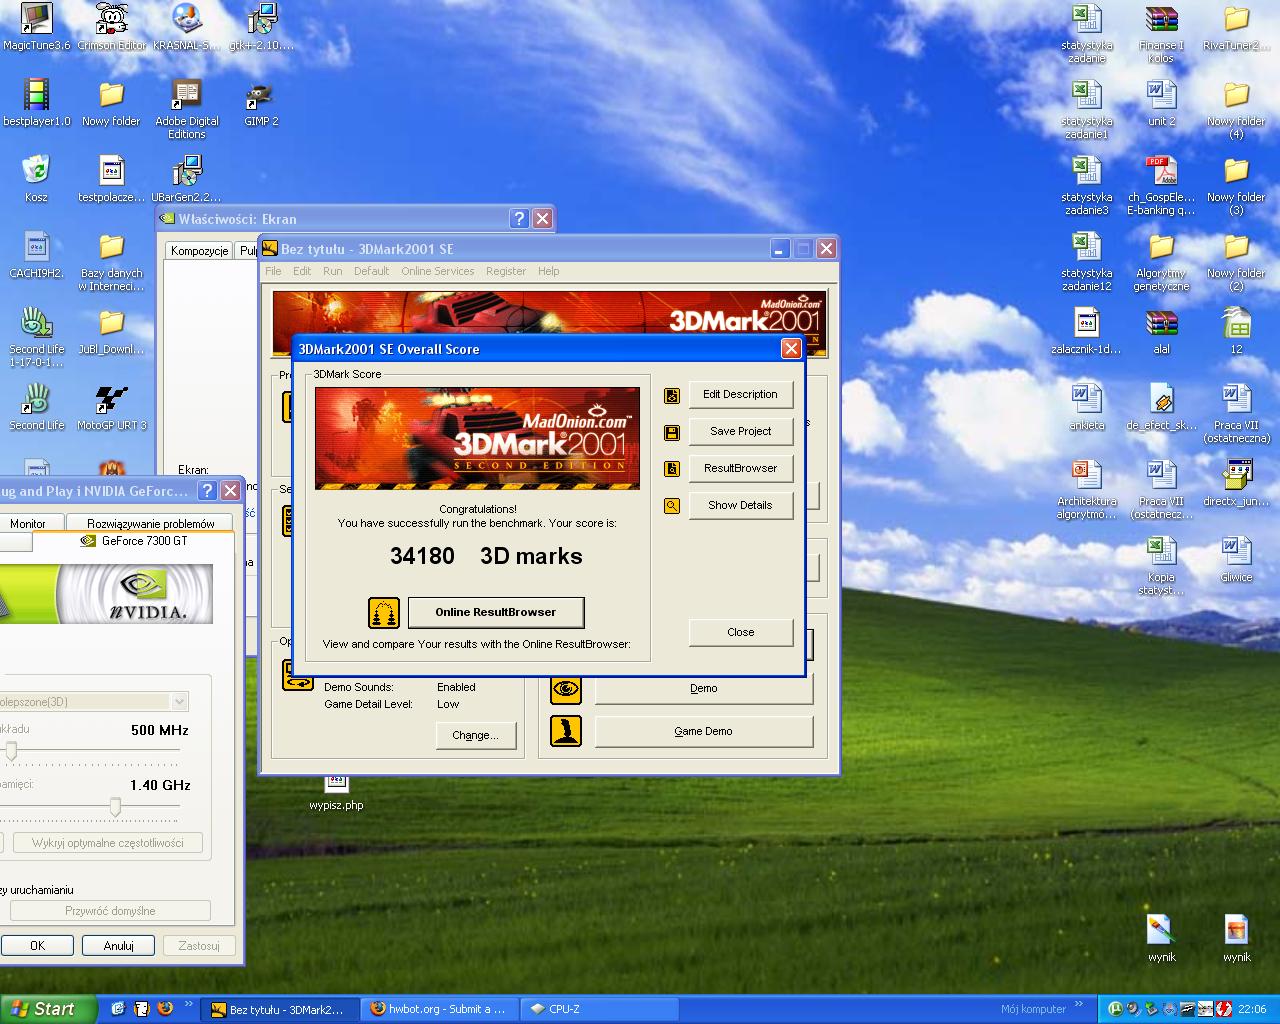Click Online ResultBrowser button
The height and width of the screenshot is (1024, 1280).
(x=495, y=612)
